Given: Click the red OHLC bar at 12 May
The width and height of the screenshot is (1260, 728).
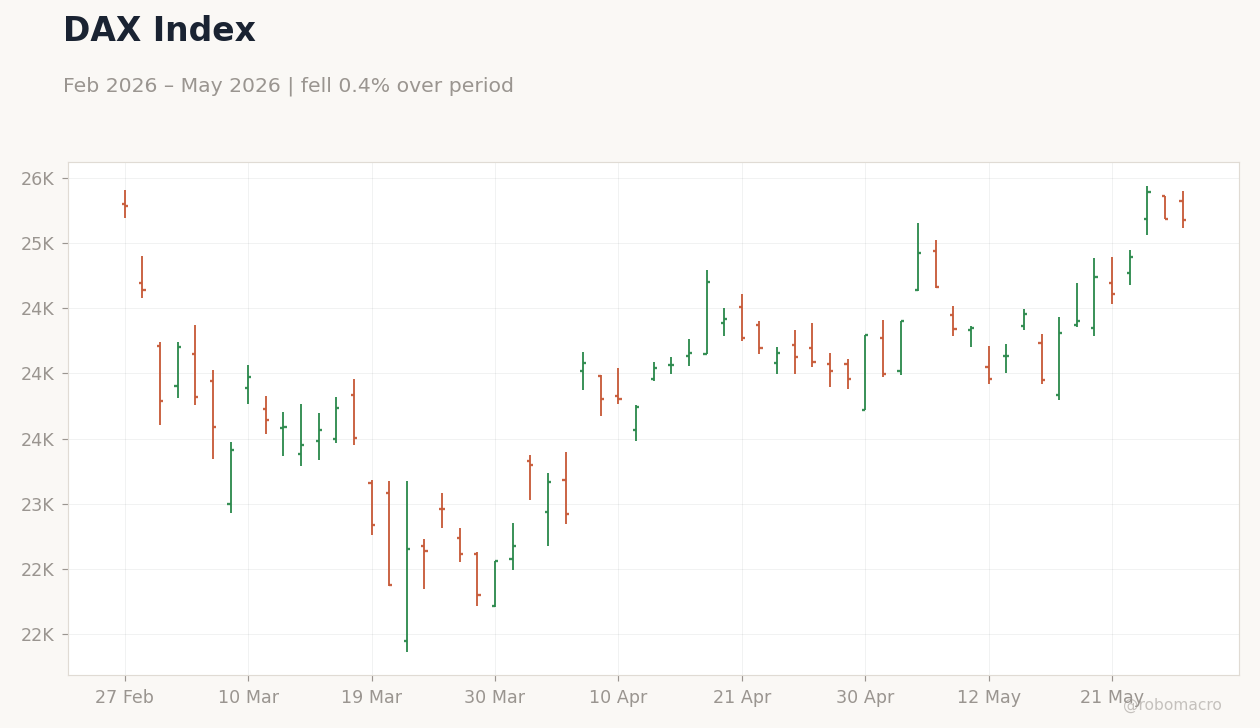Looking at the screenshot, I should [x=989, y=364].
